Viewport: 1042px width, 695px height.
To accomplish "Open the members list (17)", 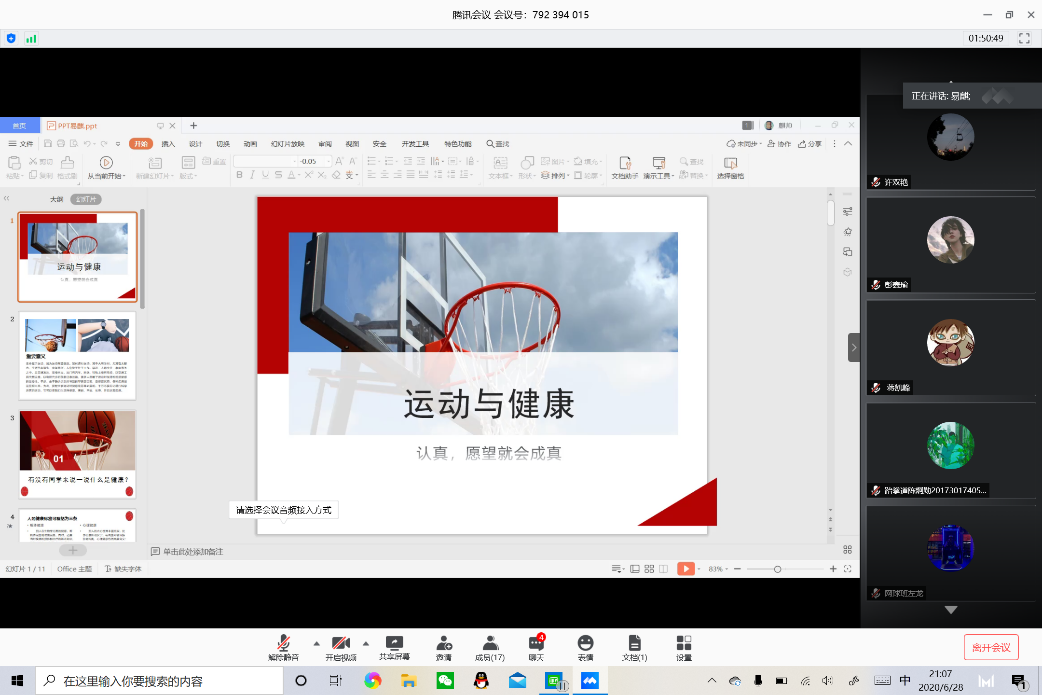I will pyautogui.click(x=490, y=646).
